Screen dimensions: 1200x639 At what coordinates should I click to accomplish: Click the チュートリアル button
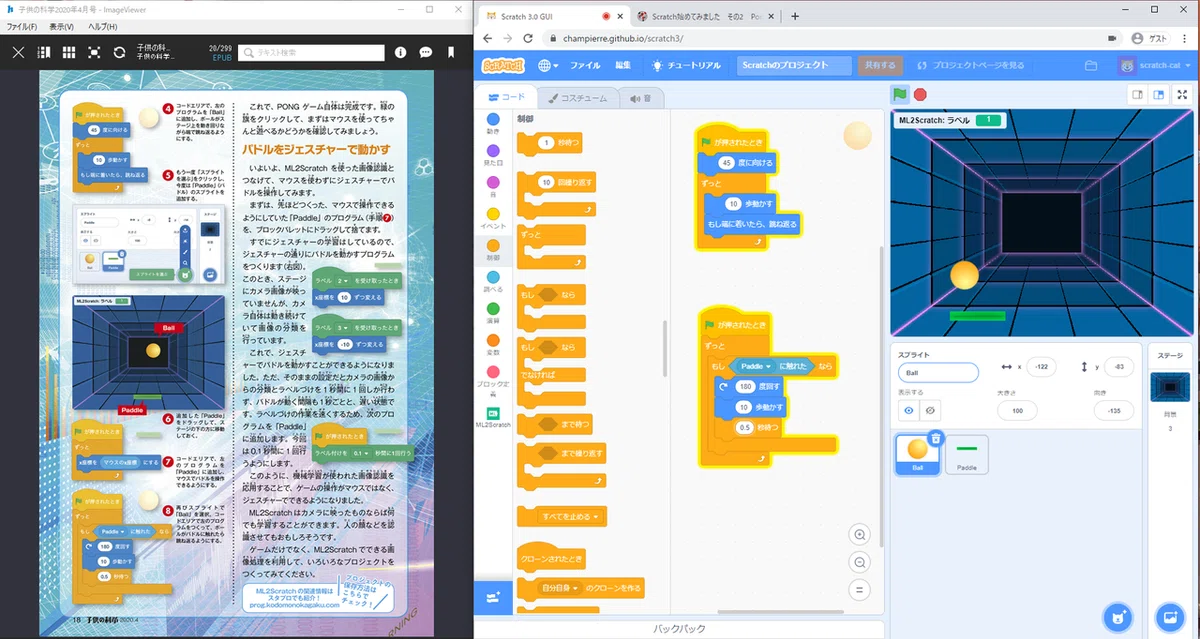pyautogui.click(x=687, y=65)
